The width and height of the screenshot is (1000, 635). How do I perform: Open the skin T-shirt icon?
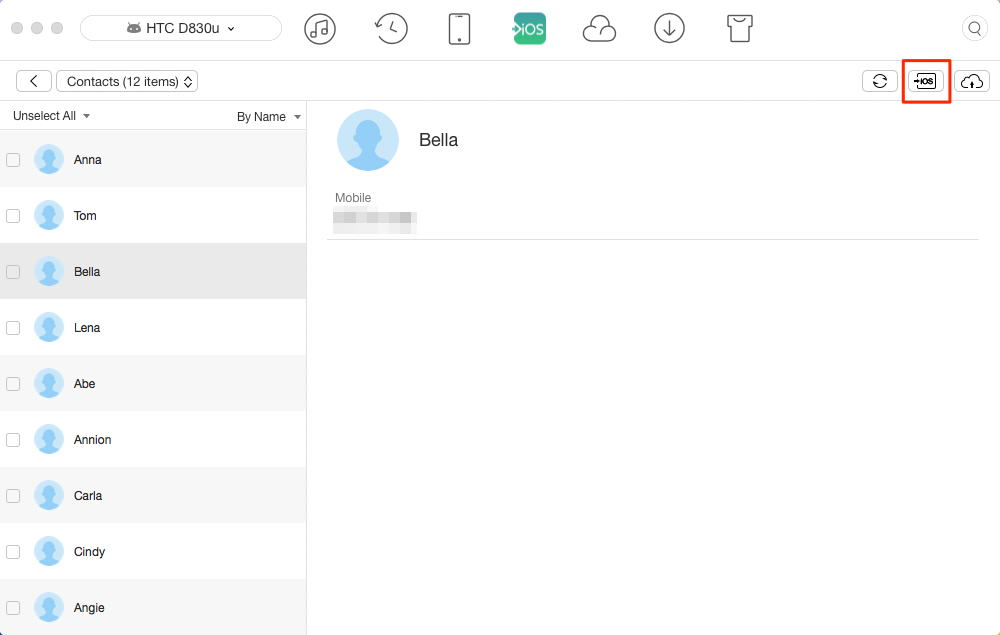pyautogui.click(x=740, y=29)
